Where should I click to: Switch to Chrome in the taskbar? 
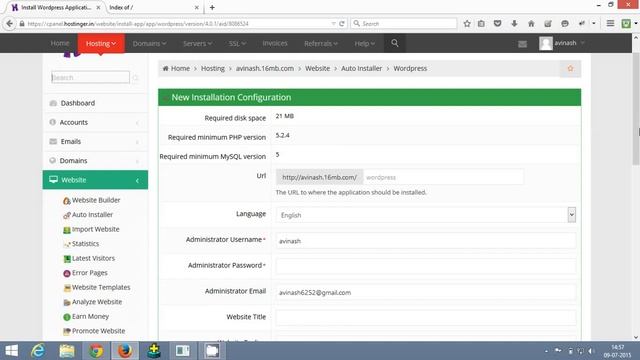96,351
